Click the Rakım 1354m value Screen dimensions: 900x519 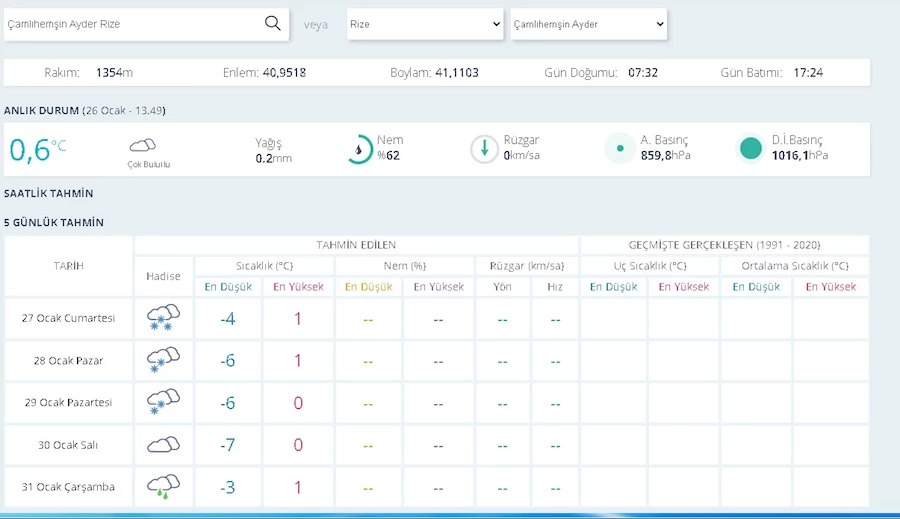click(114, 73)
